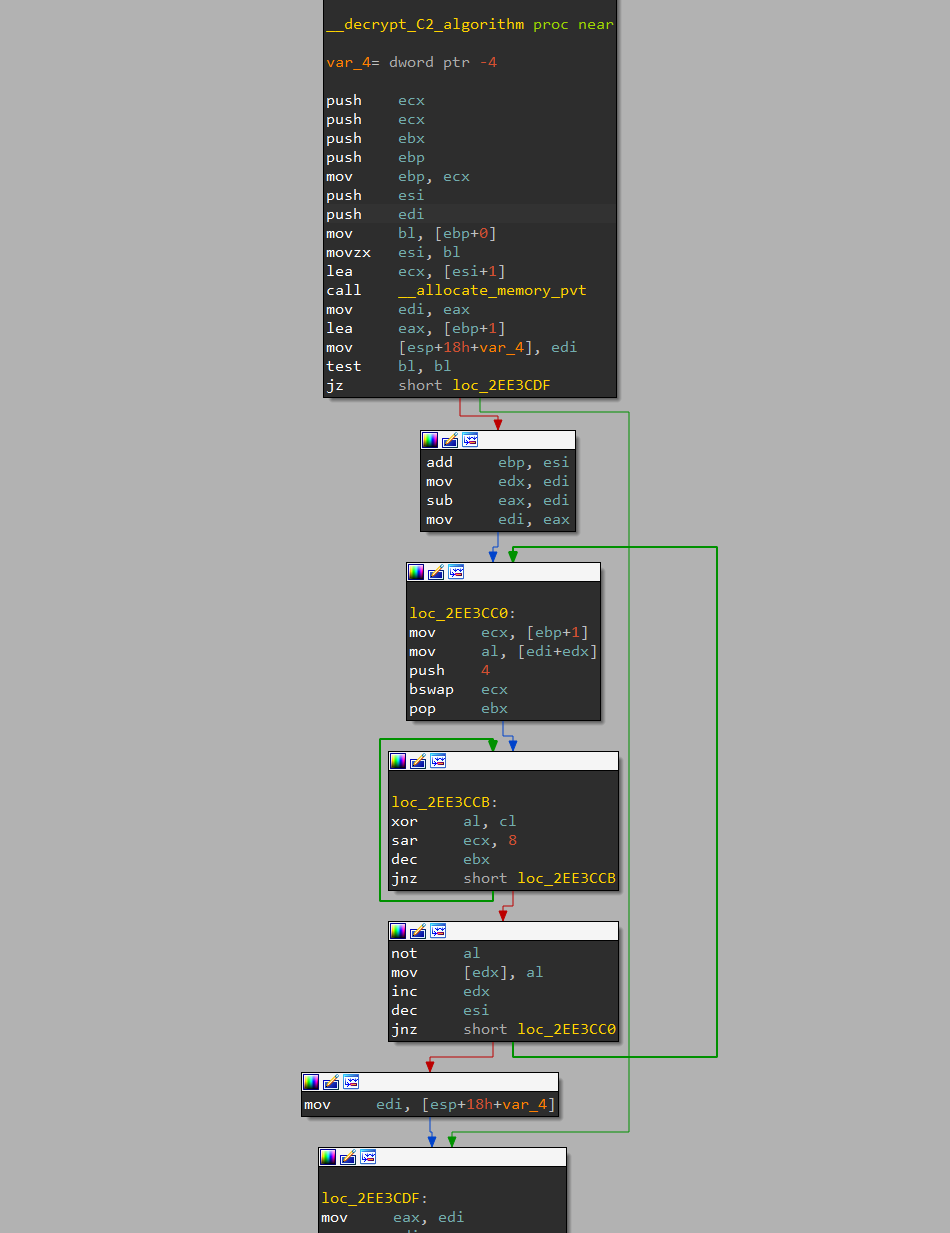Image resolution: width=950 pixels, height=1233 pixels.
Task: Select the 'dec ebx' instruction
Action: point(440,859)
